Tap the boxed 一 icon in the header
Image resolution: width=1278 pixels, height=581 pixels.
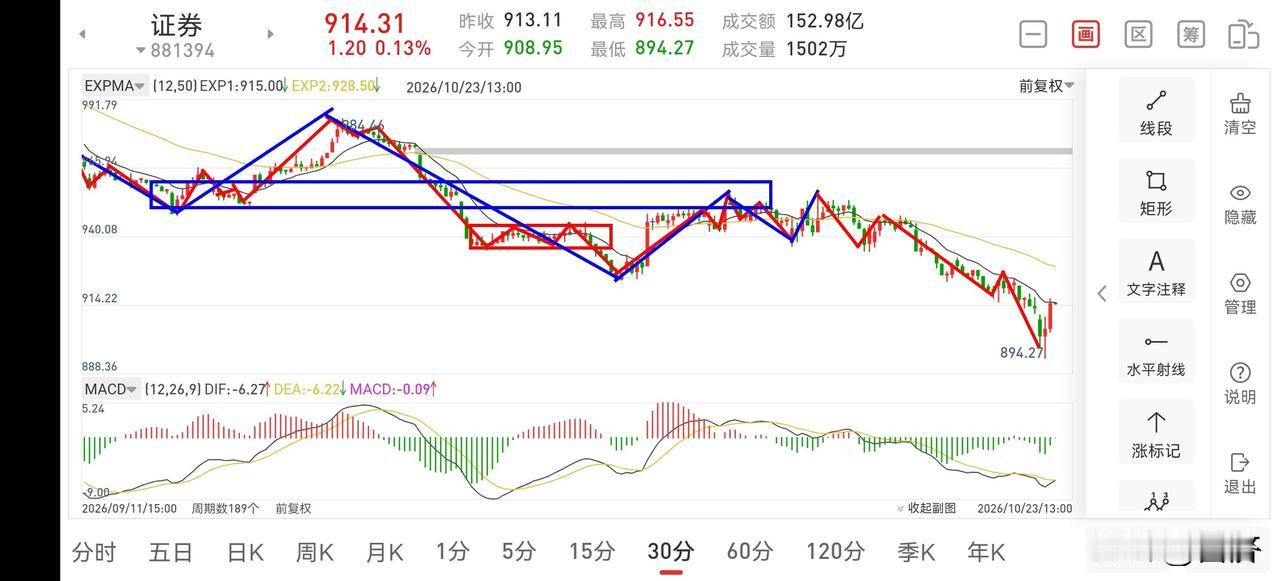(x=1033, y=34)
